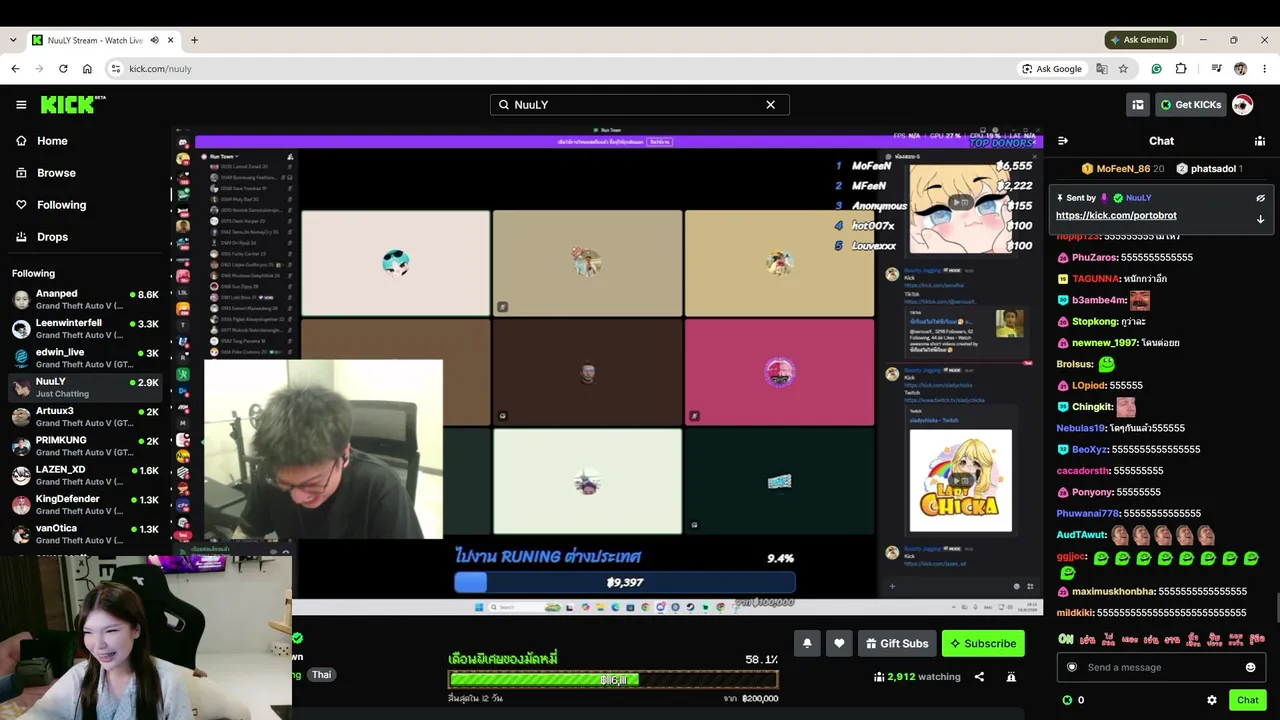Go back to the previous page

pyautogui.click(x=15, y=69)
